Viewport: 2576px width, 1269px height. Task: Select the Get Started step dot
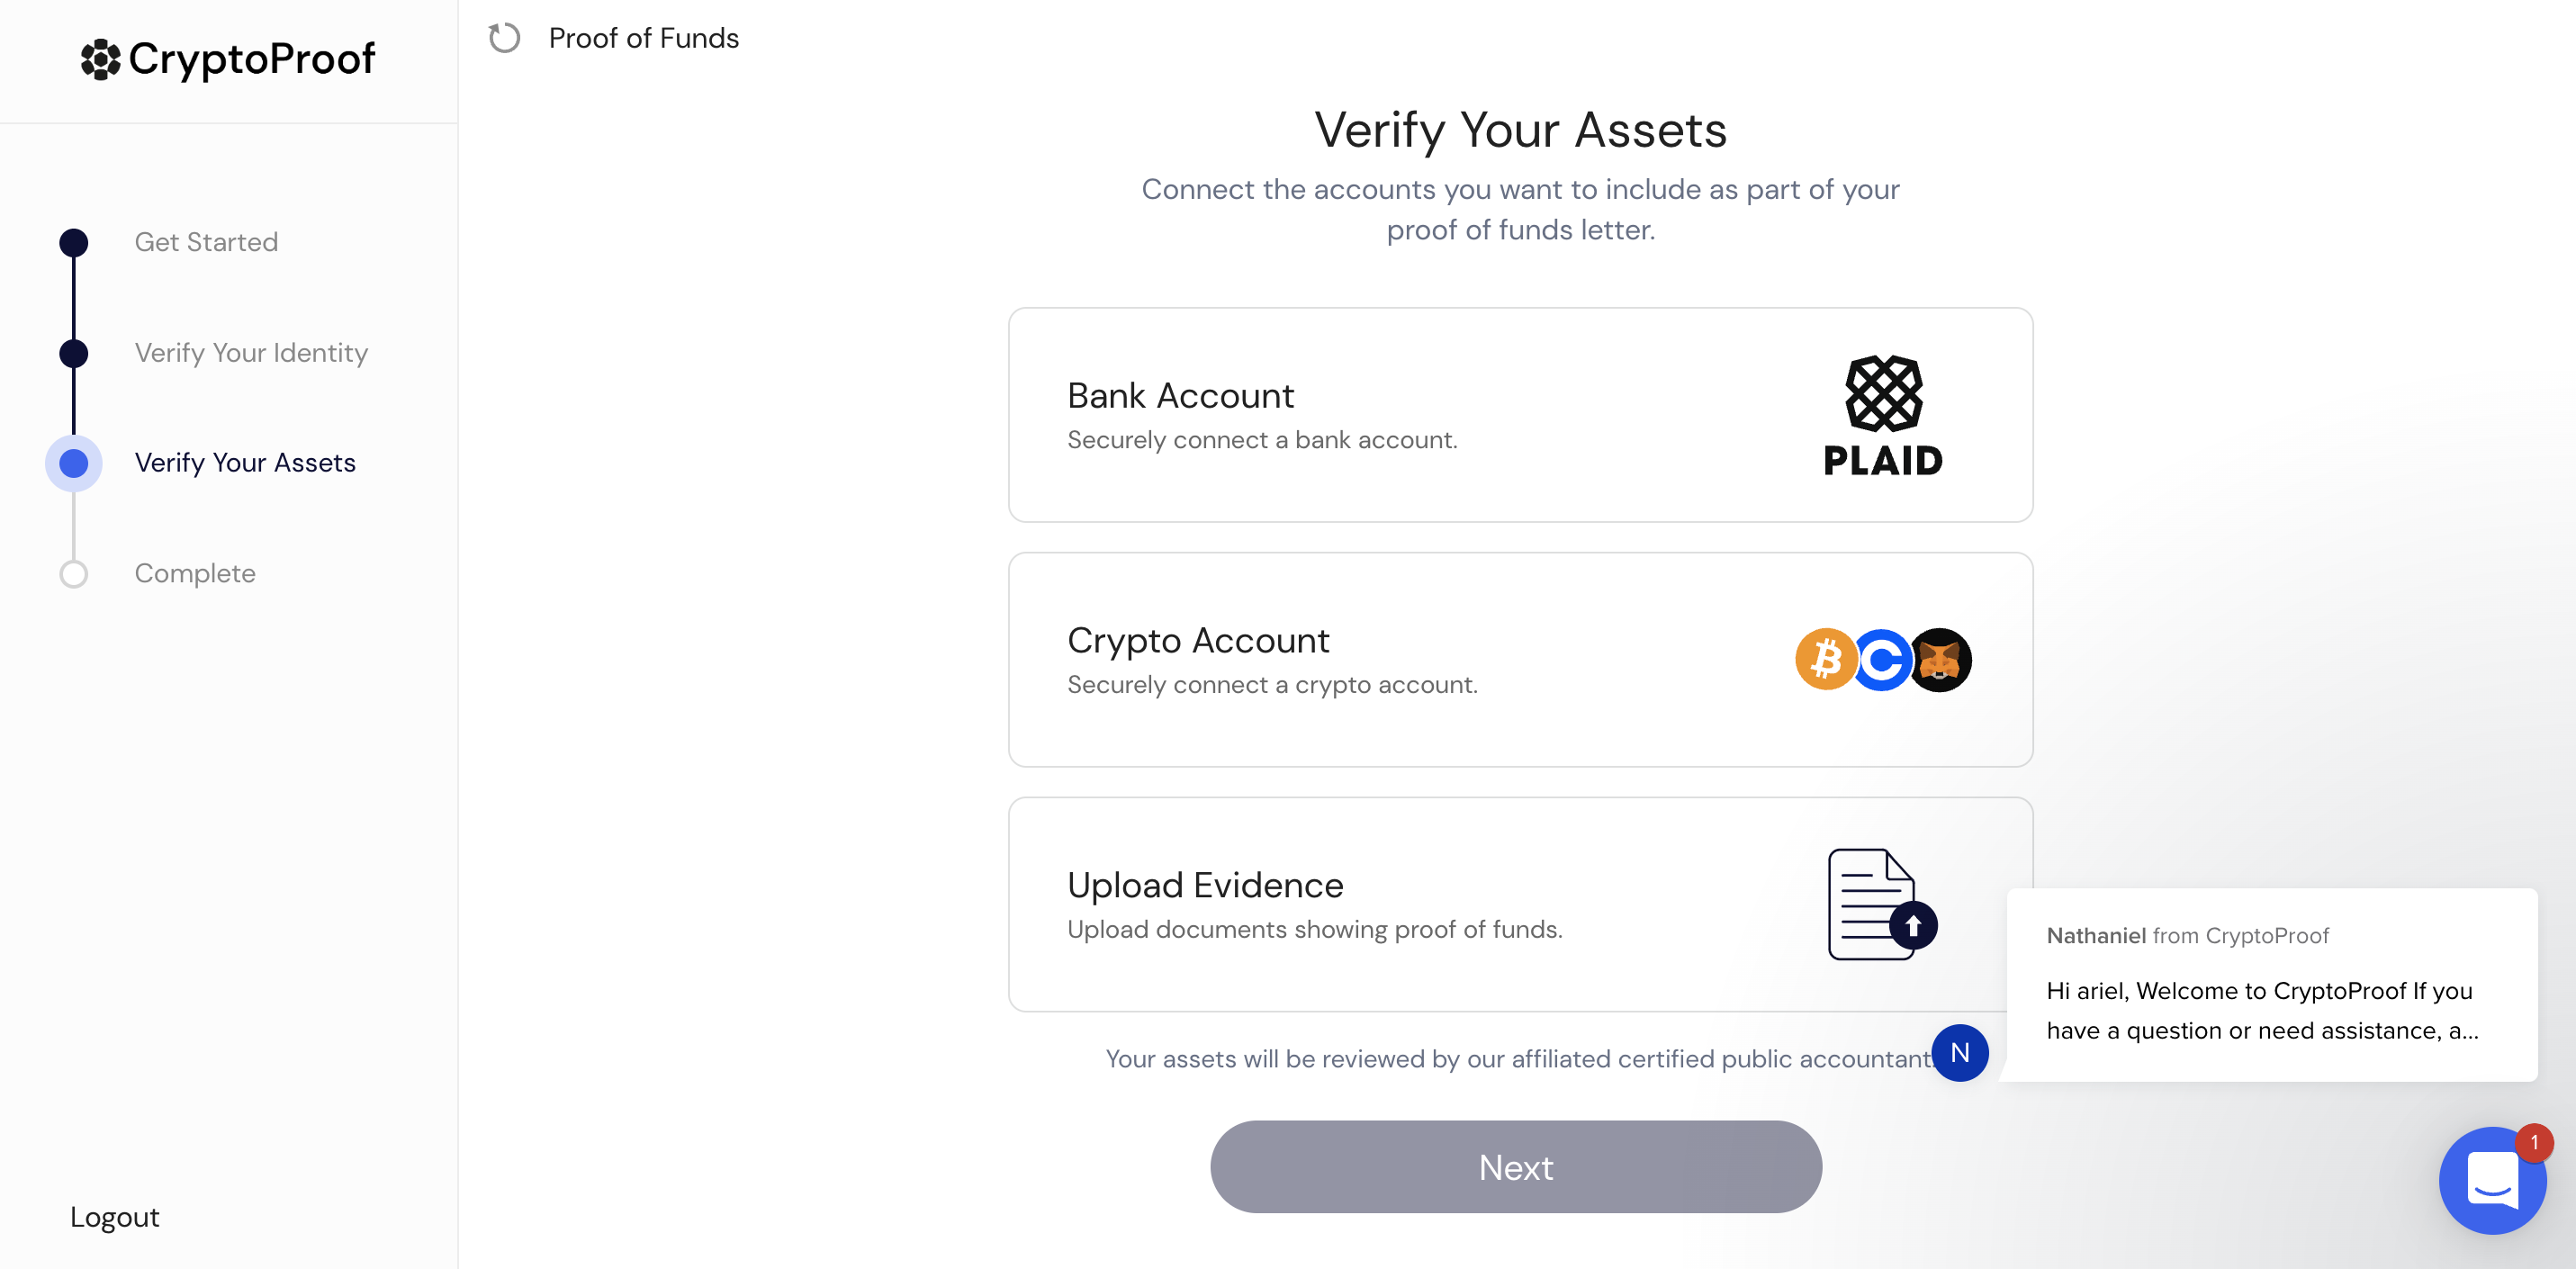pos(74,242)
